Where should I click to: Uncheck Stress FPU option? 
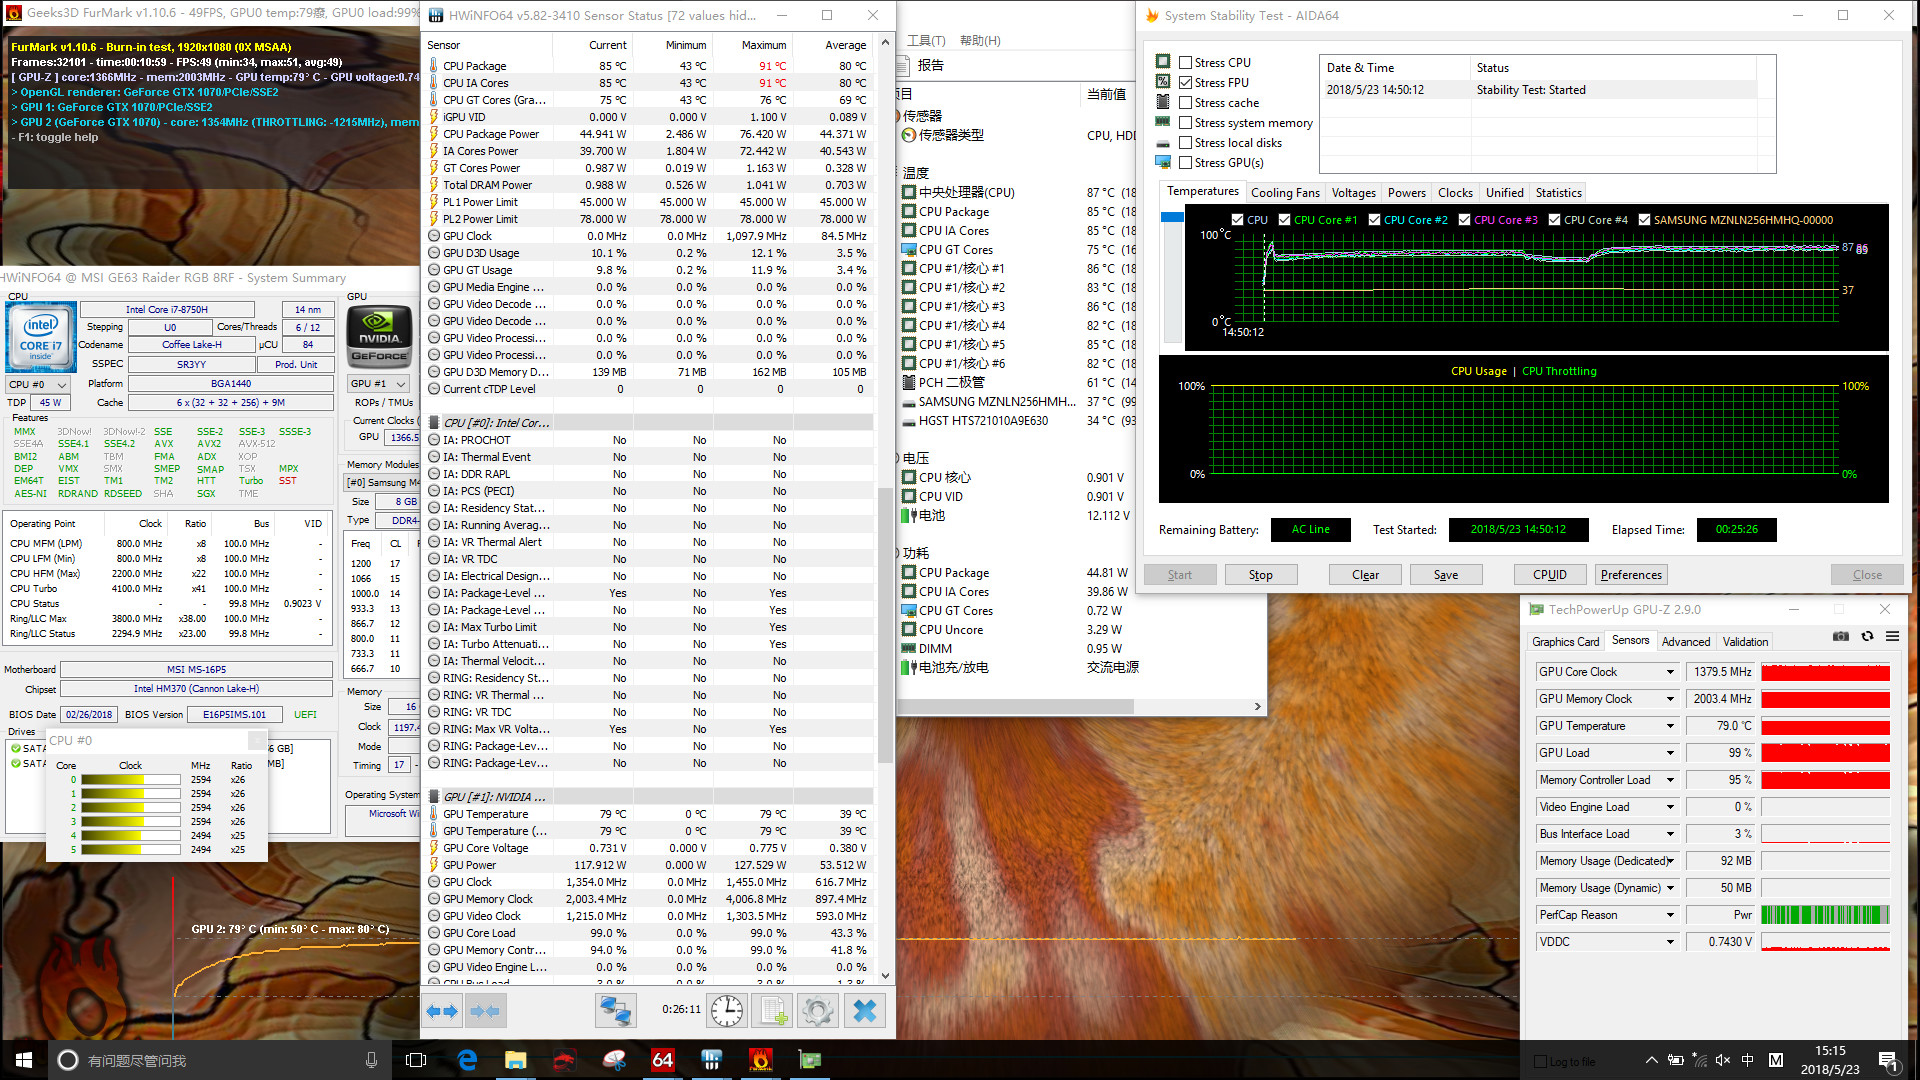[1185, 82]
